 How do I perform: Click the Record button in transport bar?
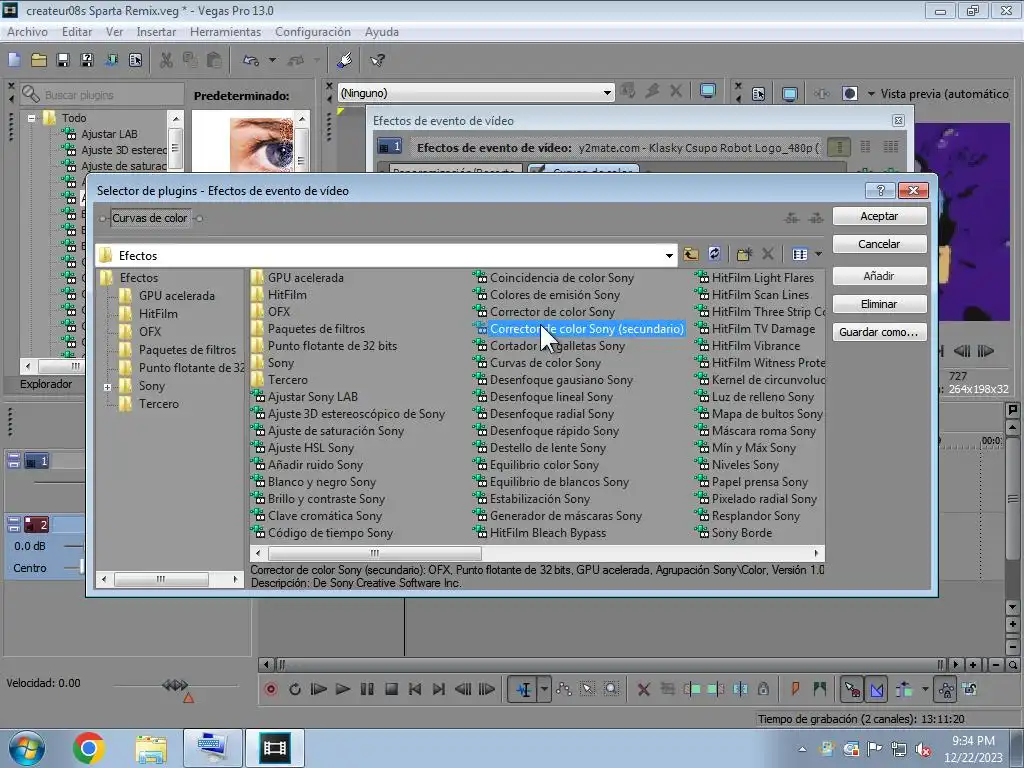[x=271, y=689]
